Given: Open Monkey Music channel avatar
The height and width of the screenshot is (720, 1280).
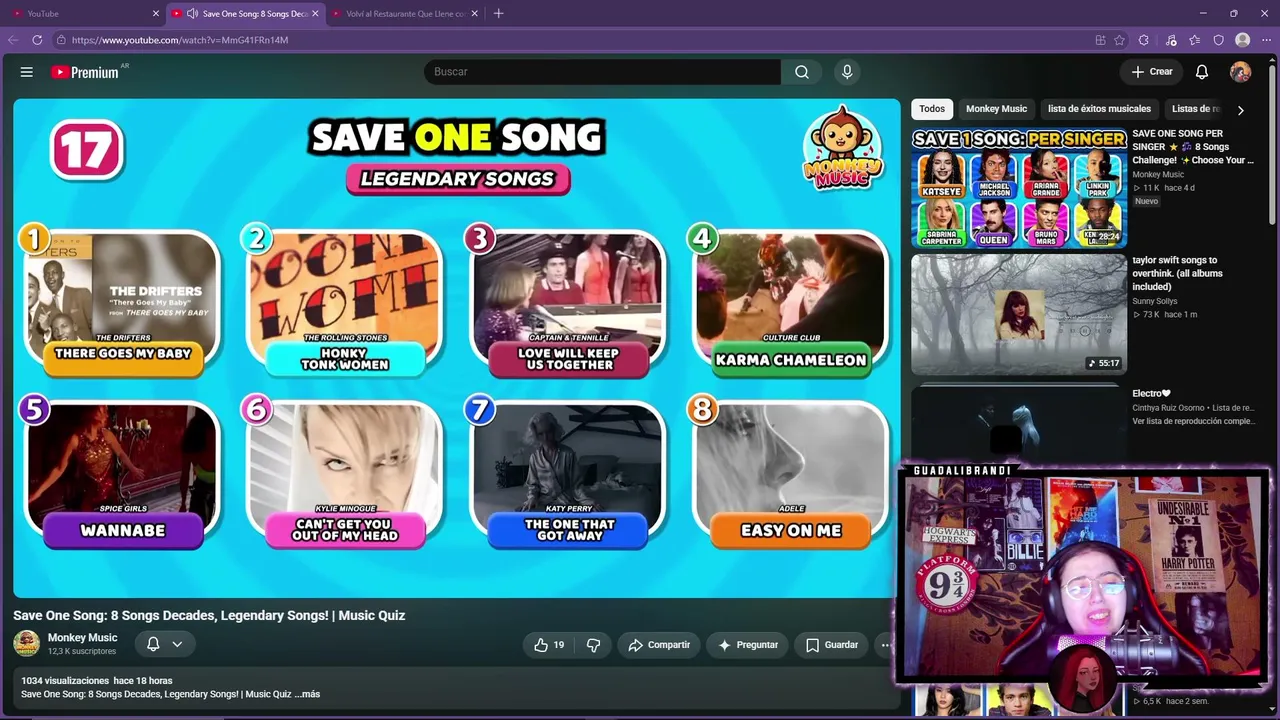Looking at the screenshot, I should point(27,644).
